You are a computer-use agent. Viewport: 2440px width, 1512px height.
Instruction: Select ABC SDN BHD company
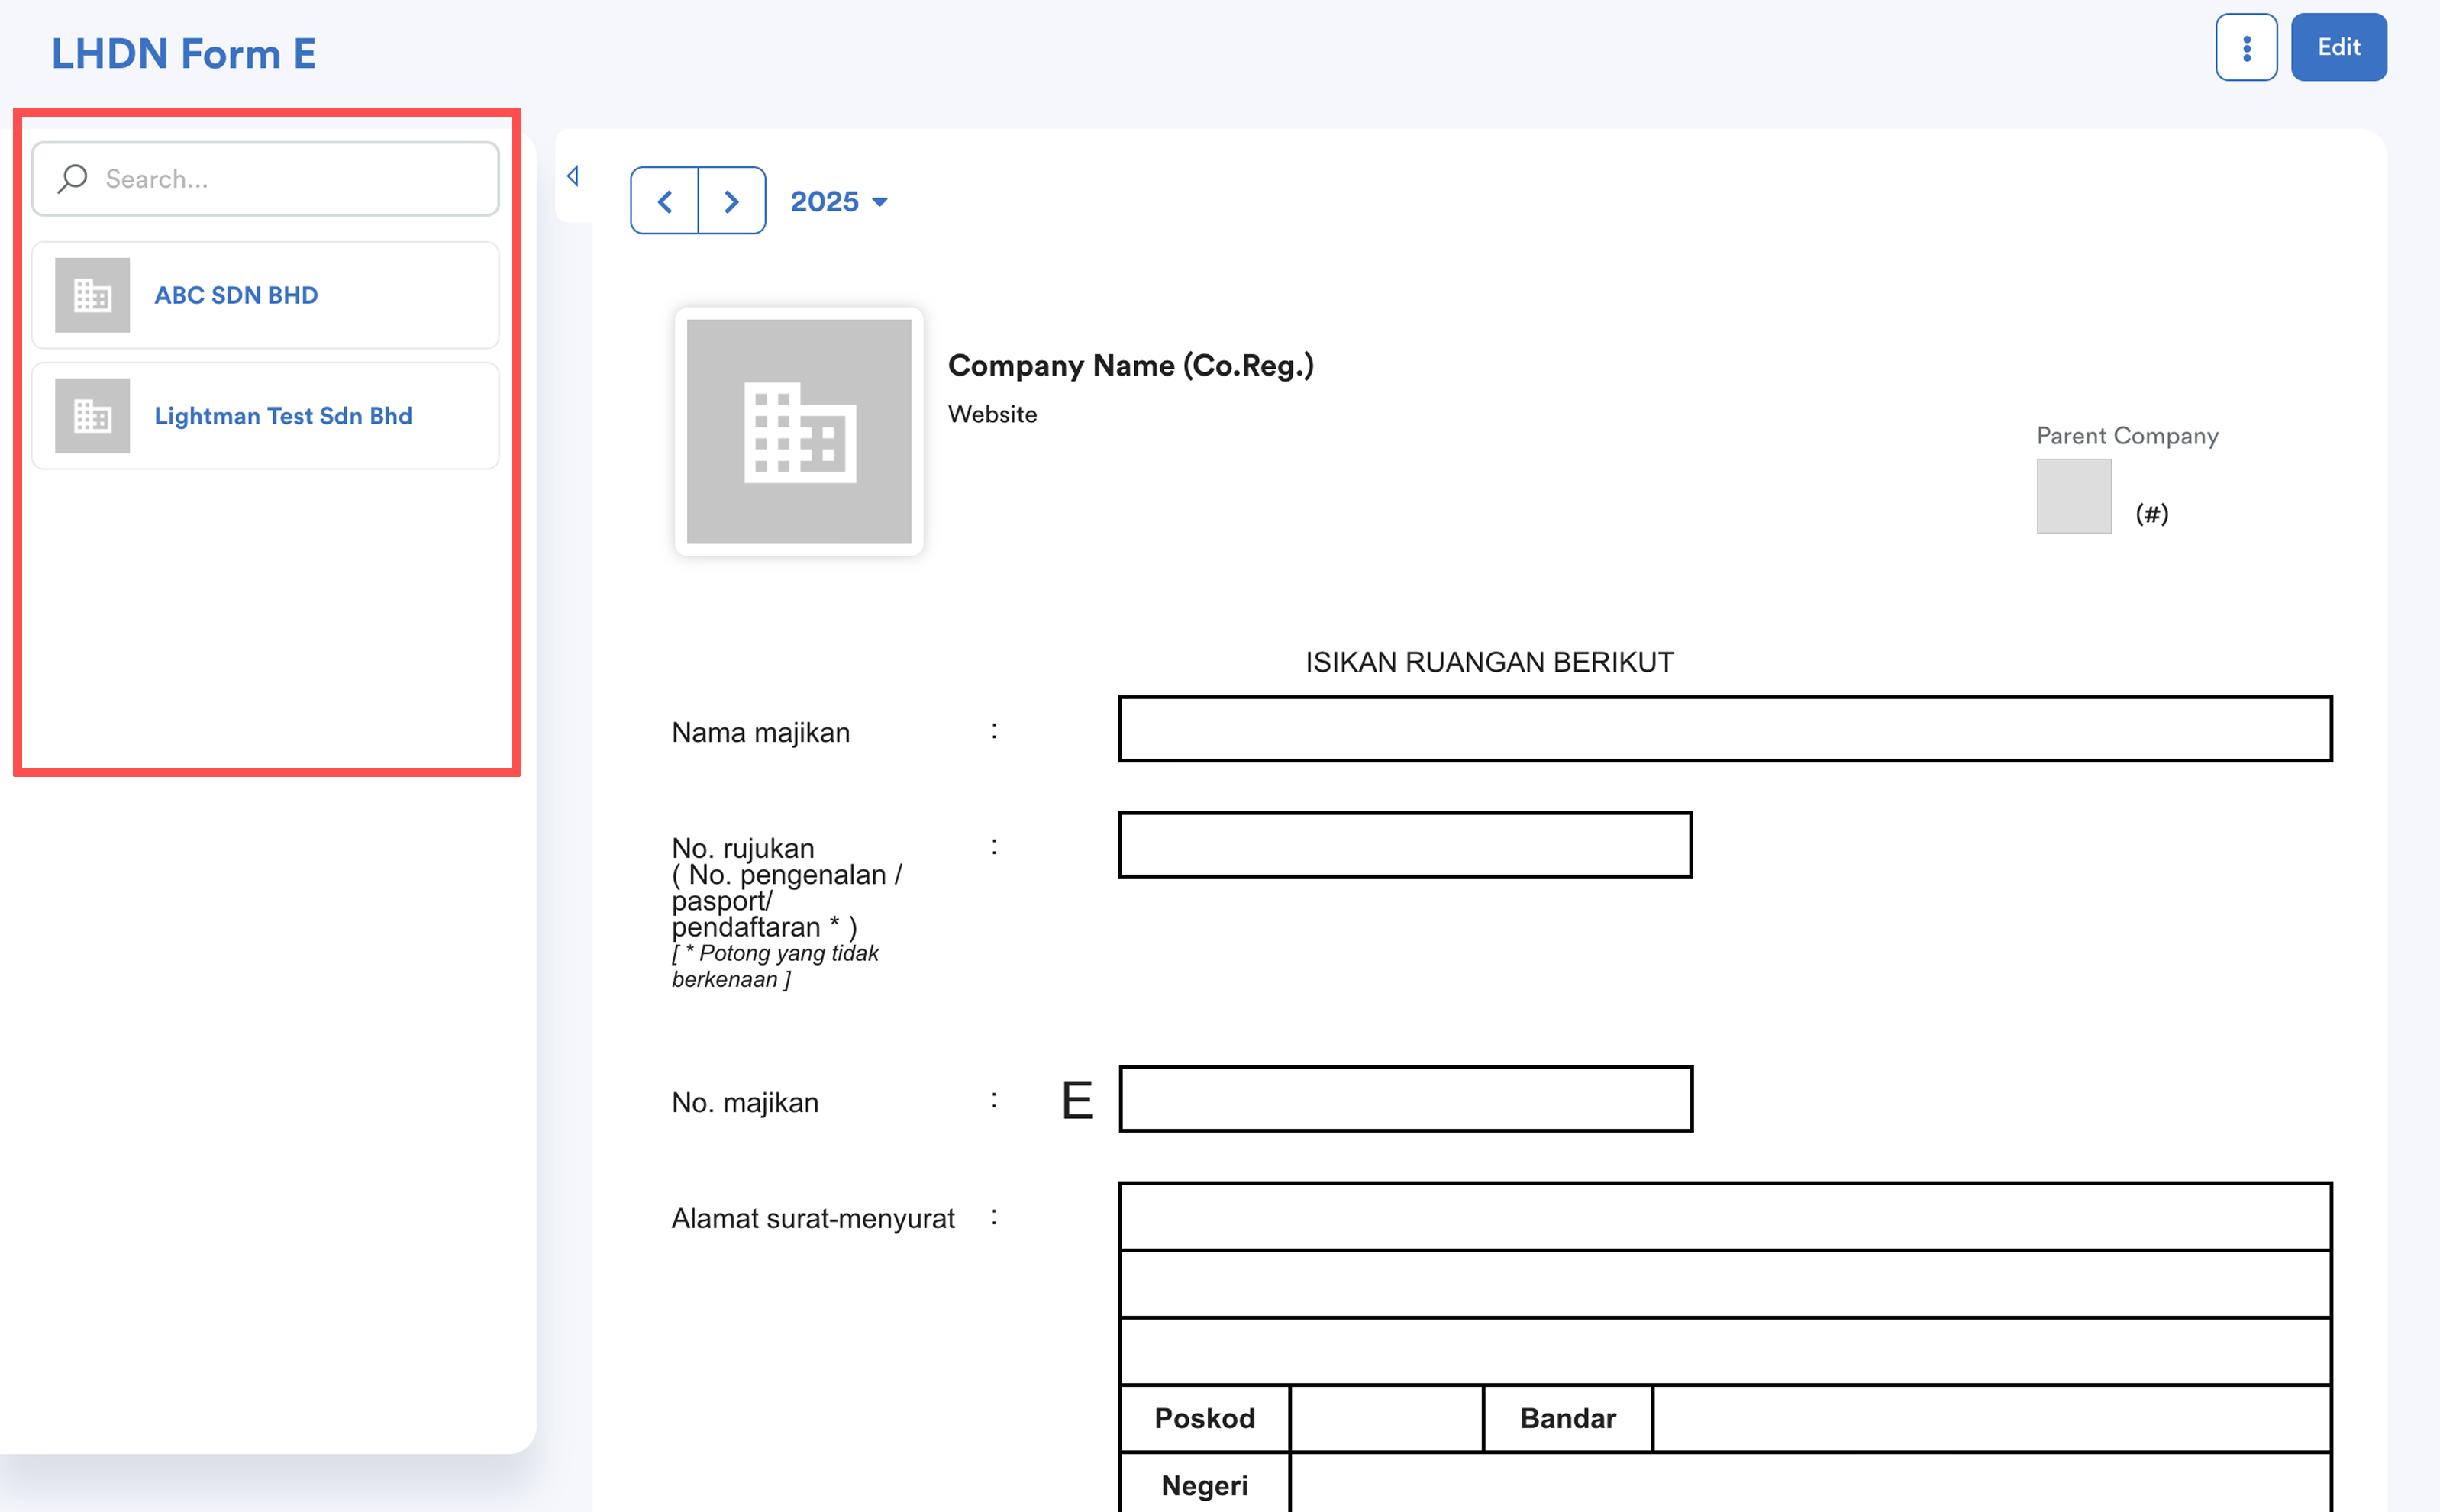pos(236,295)
